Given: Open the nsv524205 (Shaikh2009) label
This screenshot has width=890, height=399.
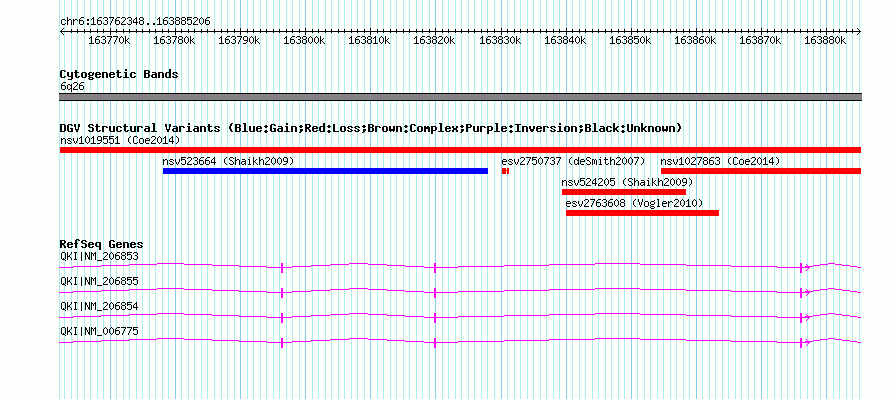Looking at the screenshot, I should coord(627,182).
